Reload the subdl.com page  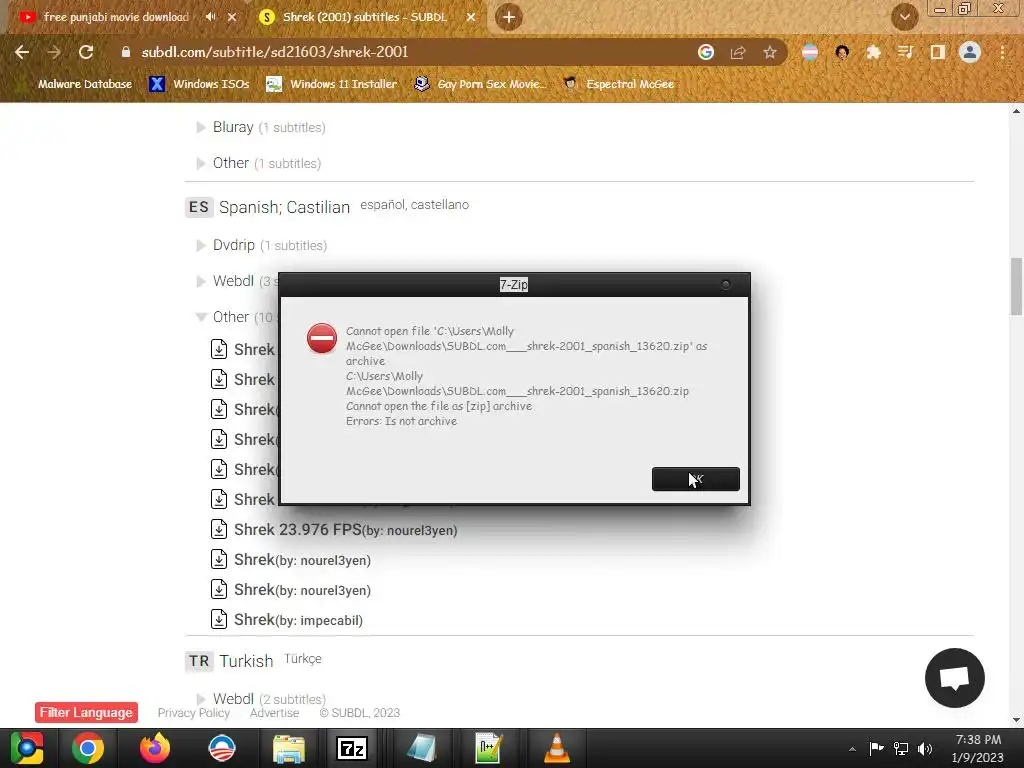pos(86,52)
